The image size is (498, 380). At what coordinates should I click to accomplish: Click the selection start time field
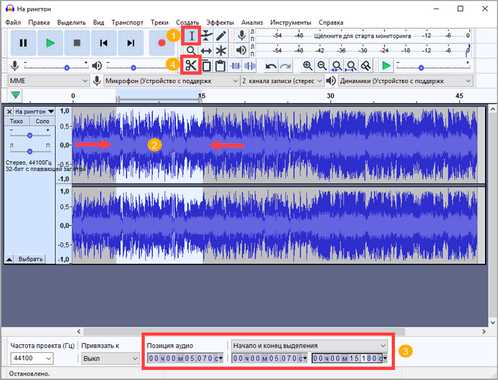pyautogui.click(x=269, y=358)
